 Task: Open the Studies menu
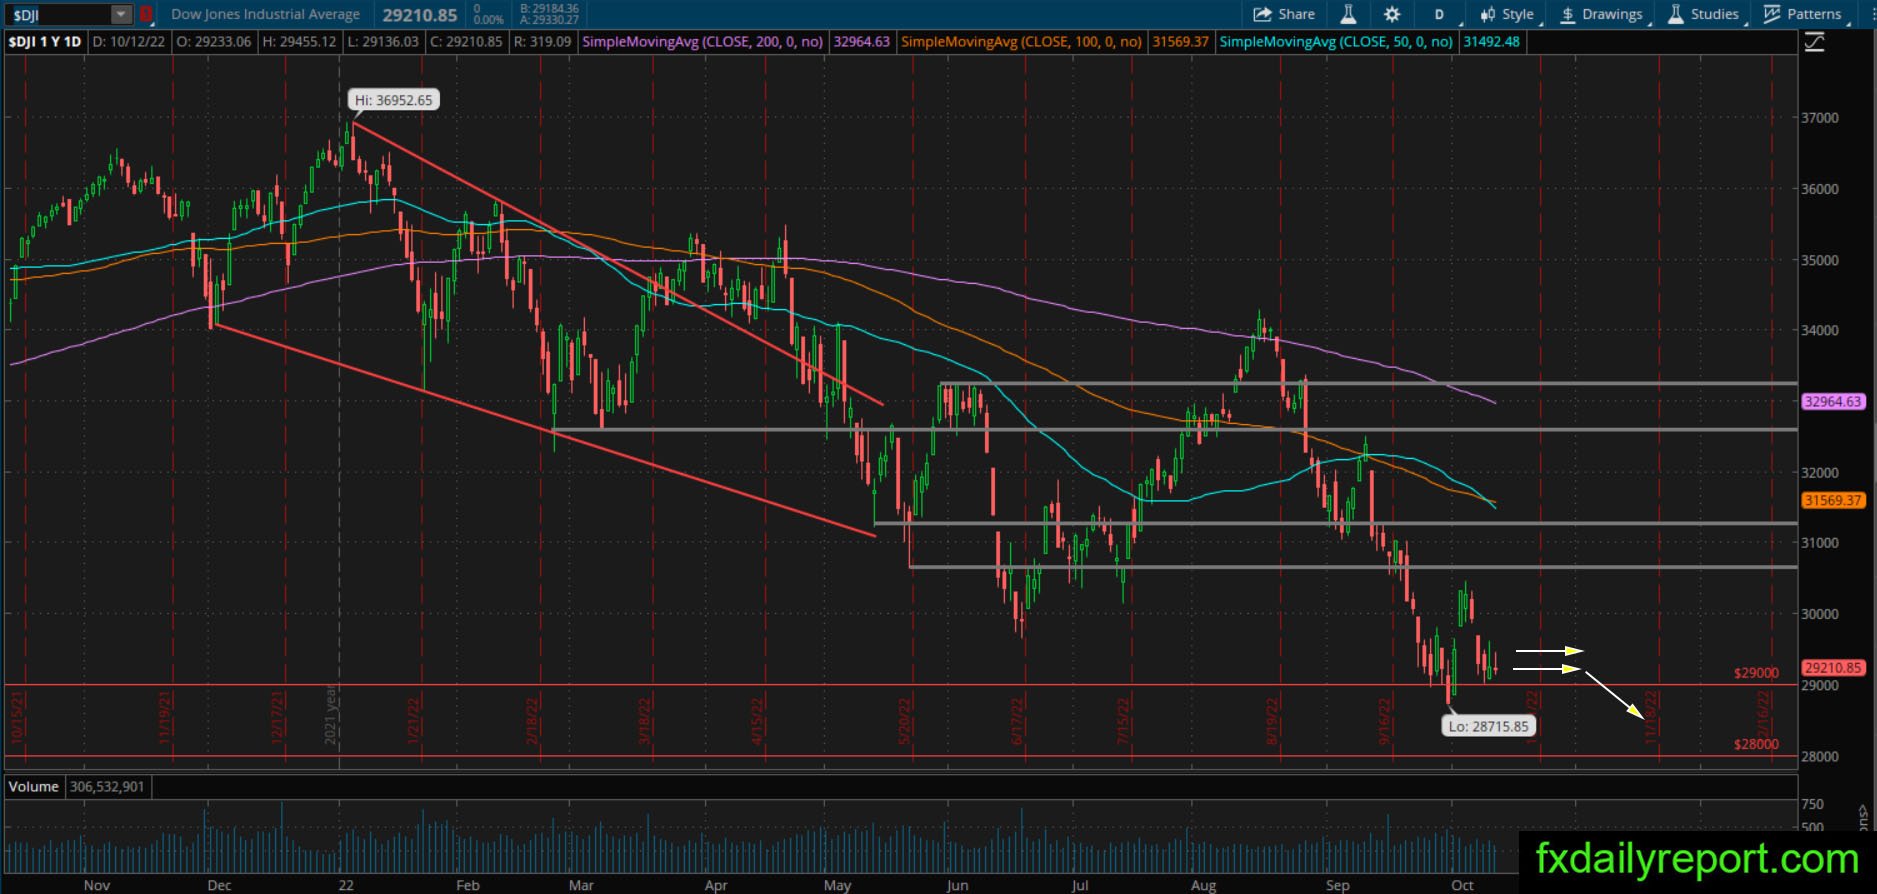[x=1704, y=14]
